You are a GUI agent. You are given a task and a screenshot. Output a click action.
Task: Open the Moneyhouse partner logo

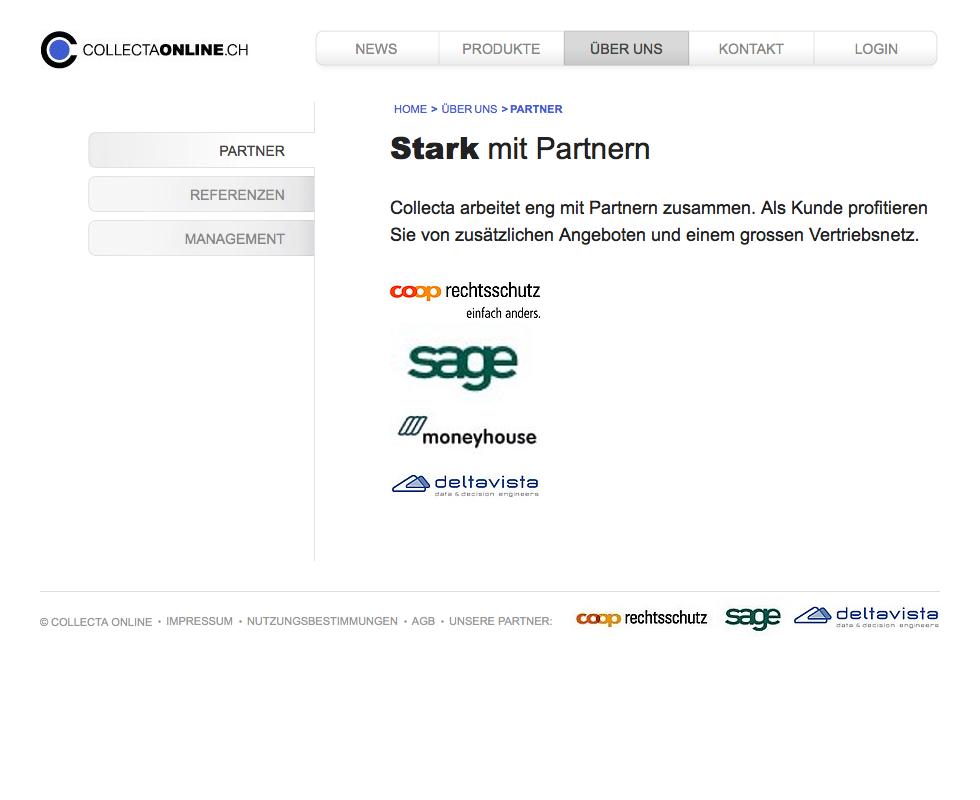tap(468, 431)
